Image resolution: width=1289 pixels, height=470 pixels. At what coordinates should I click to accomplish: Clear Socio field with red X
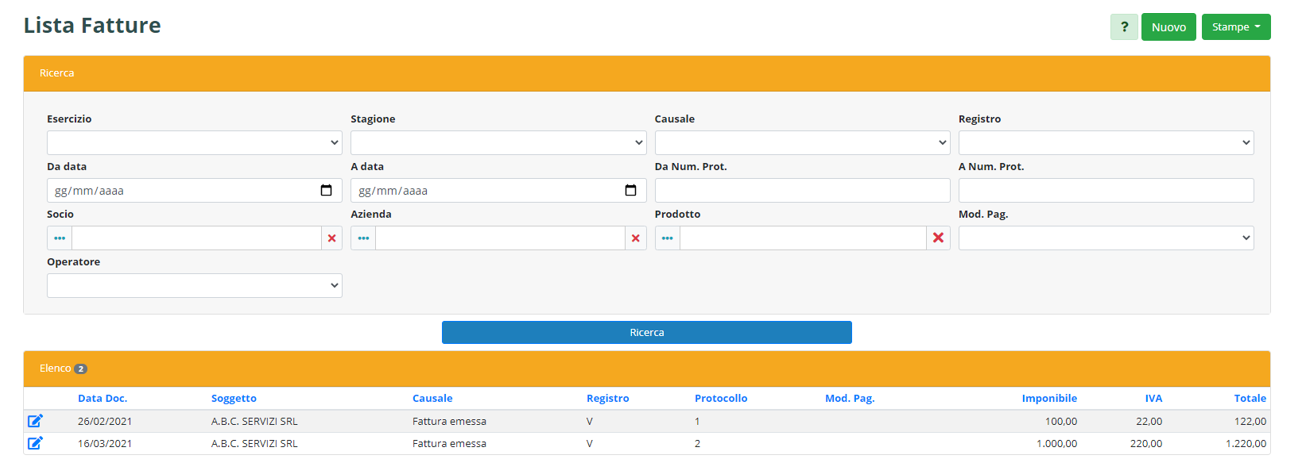(331, 238)
